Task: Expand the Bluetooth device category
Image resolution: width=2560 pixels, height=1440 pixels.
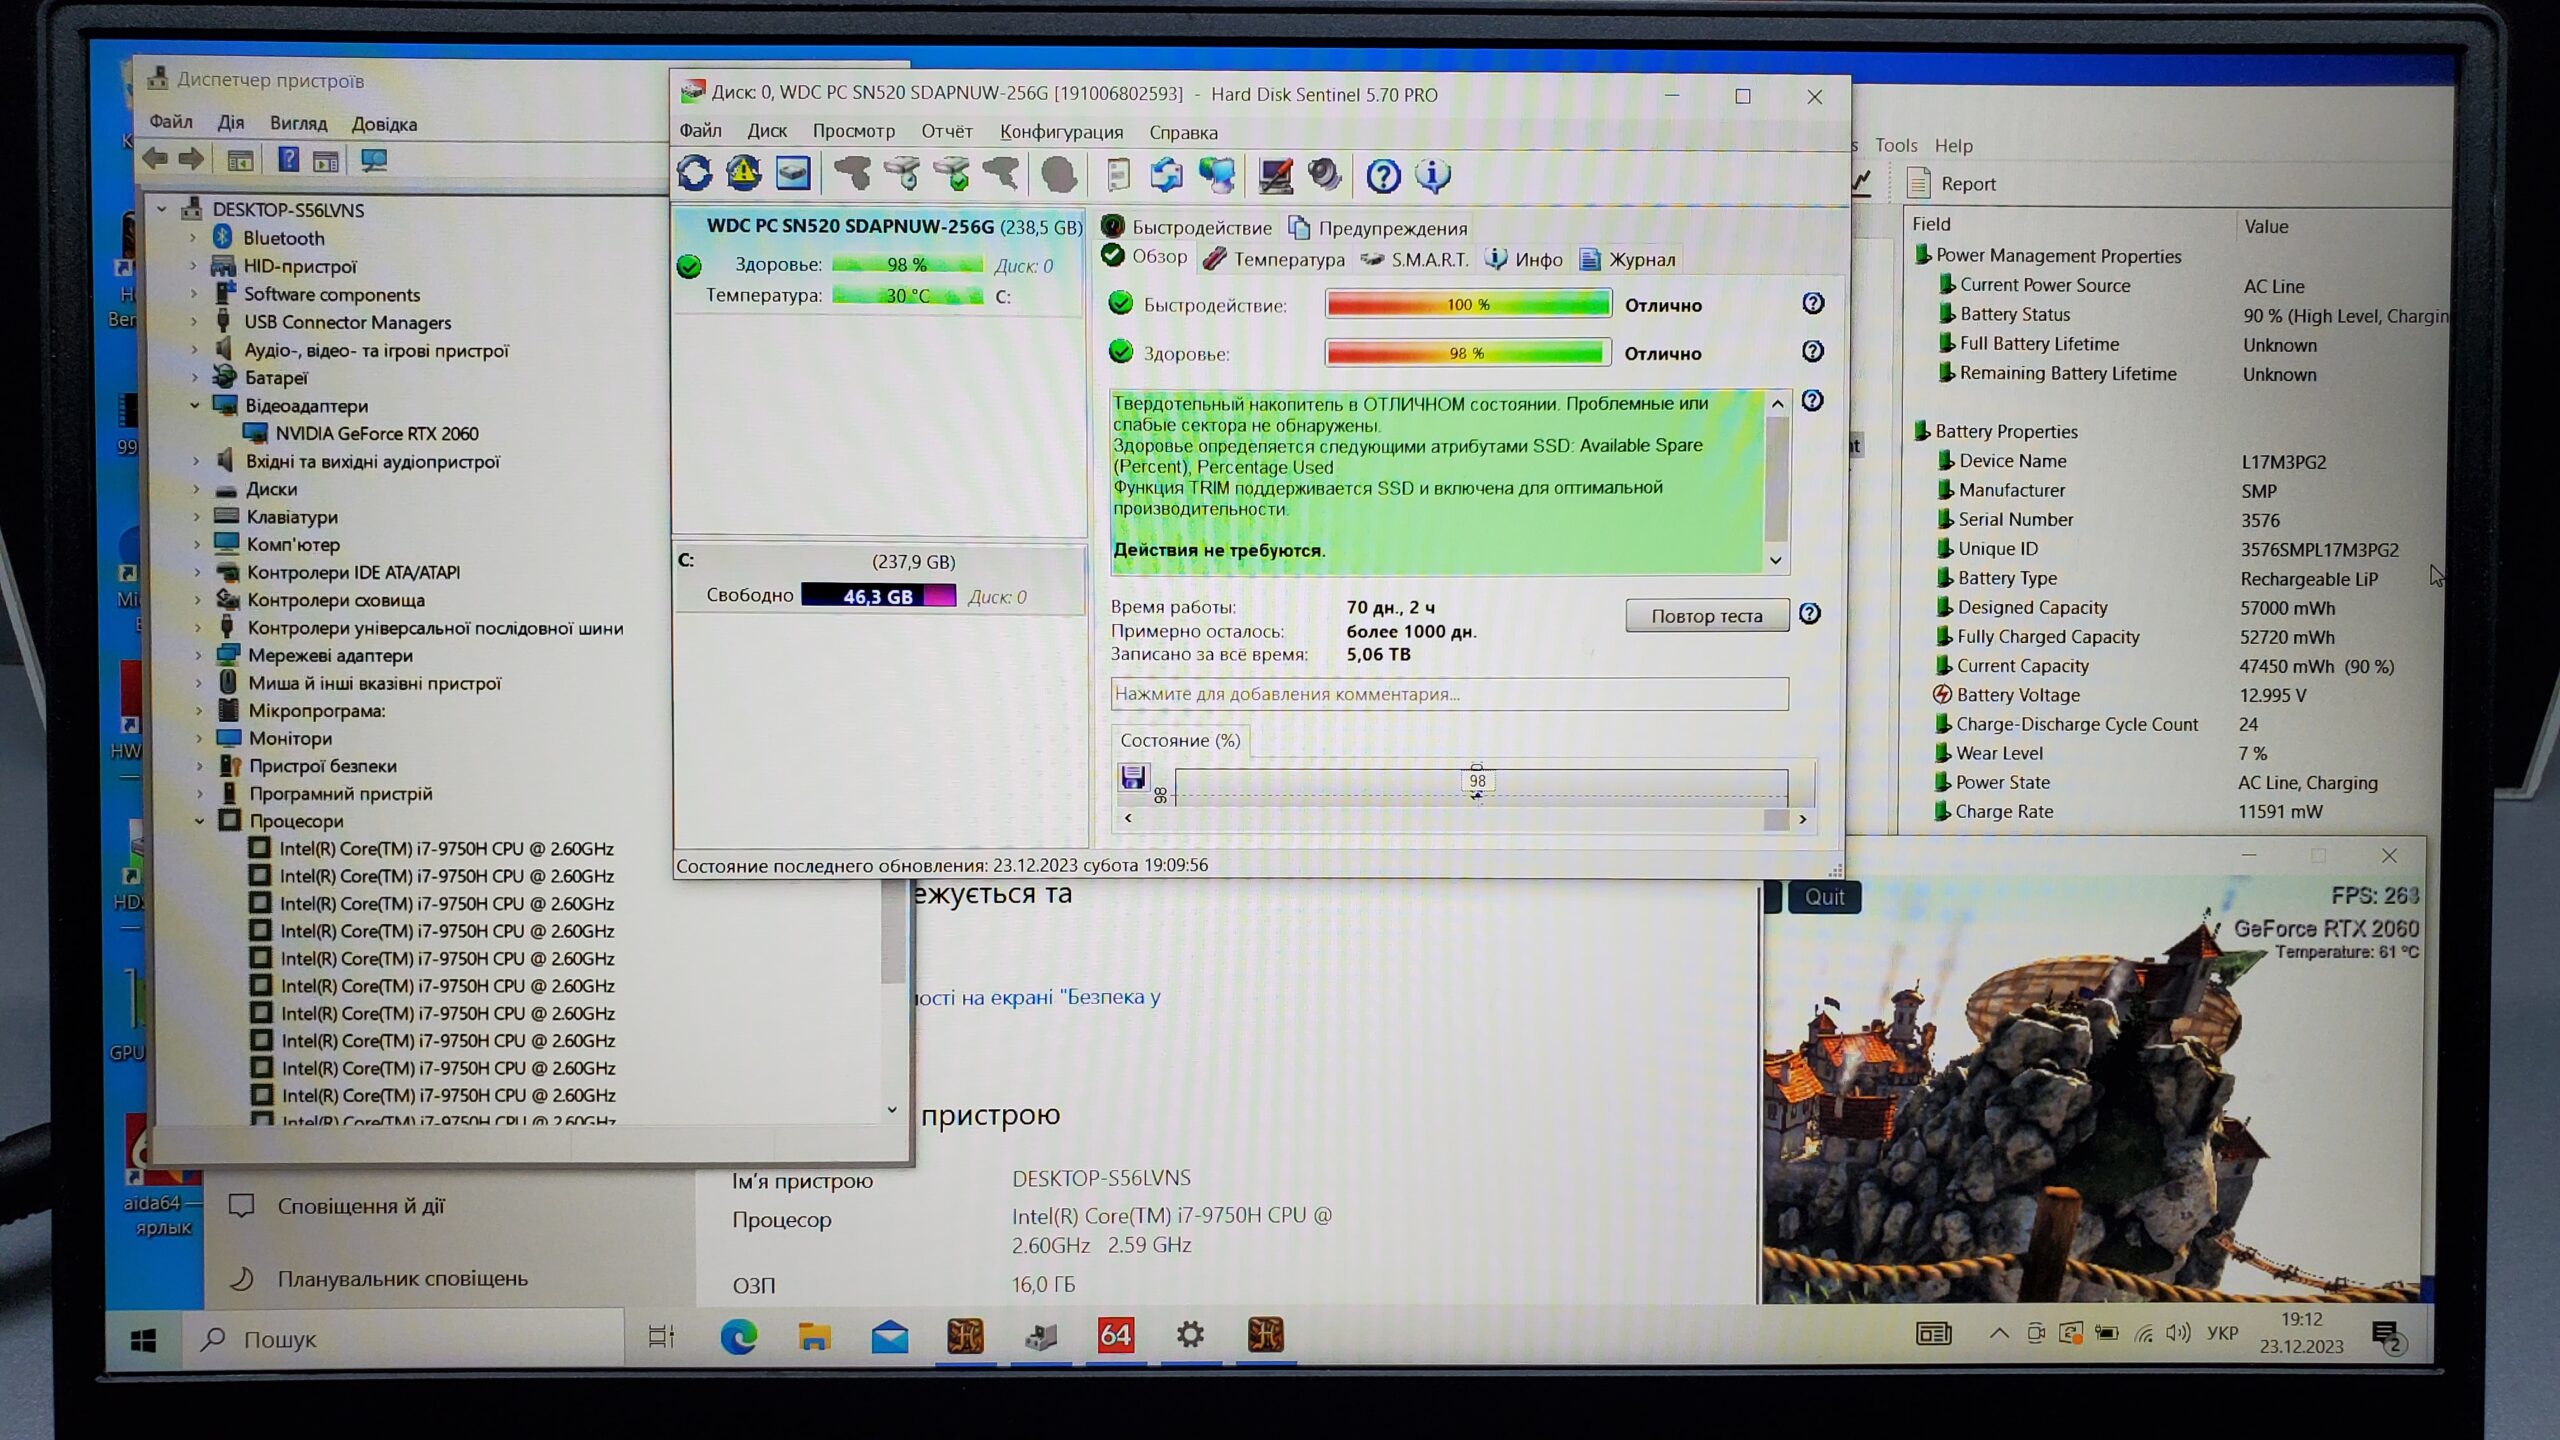Action: coord(194,238)
